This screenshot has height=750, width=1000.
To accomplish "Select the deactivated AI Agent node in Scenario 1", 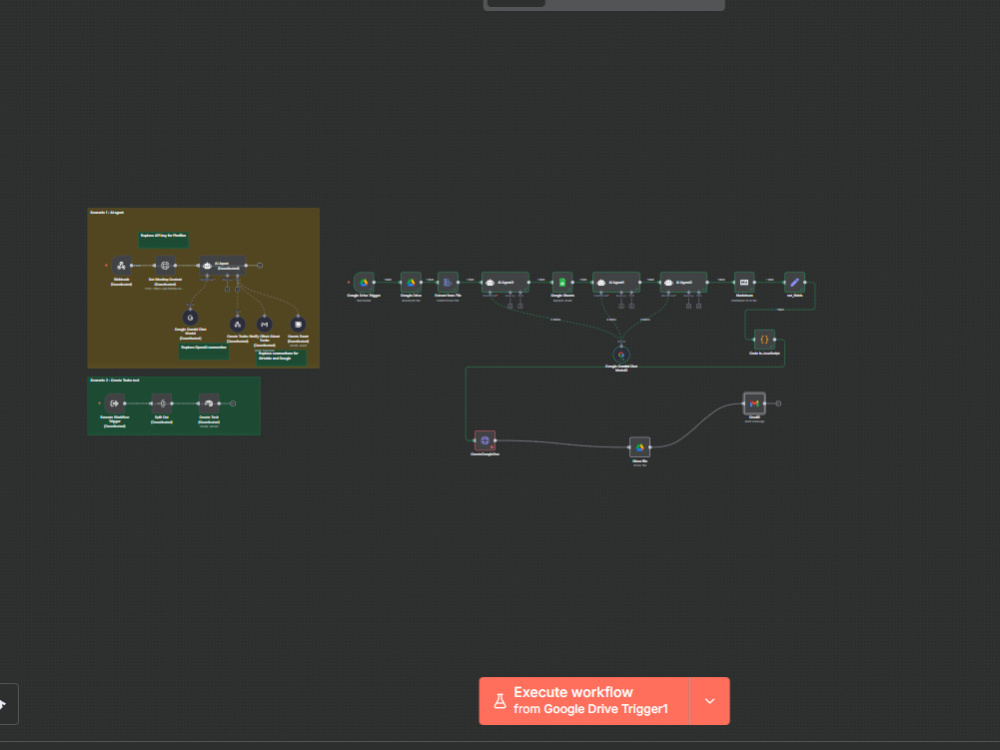I will pyautogui.click(x=223, y=265).
